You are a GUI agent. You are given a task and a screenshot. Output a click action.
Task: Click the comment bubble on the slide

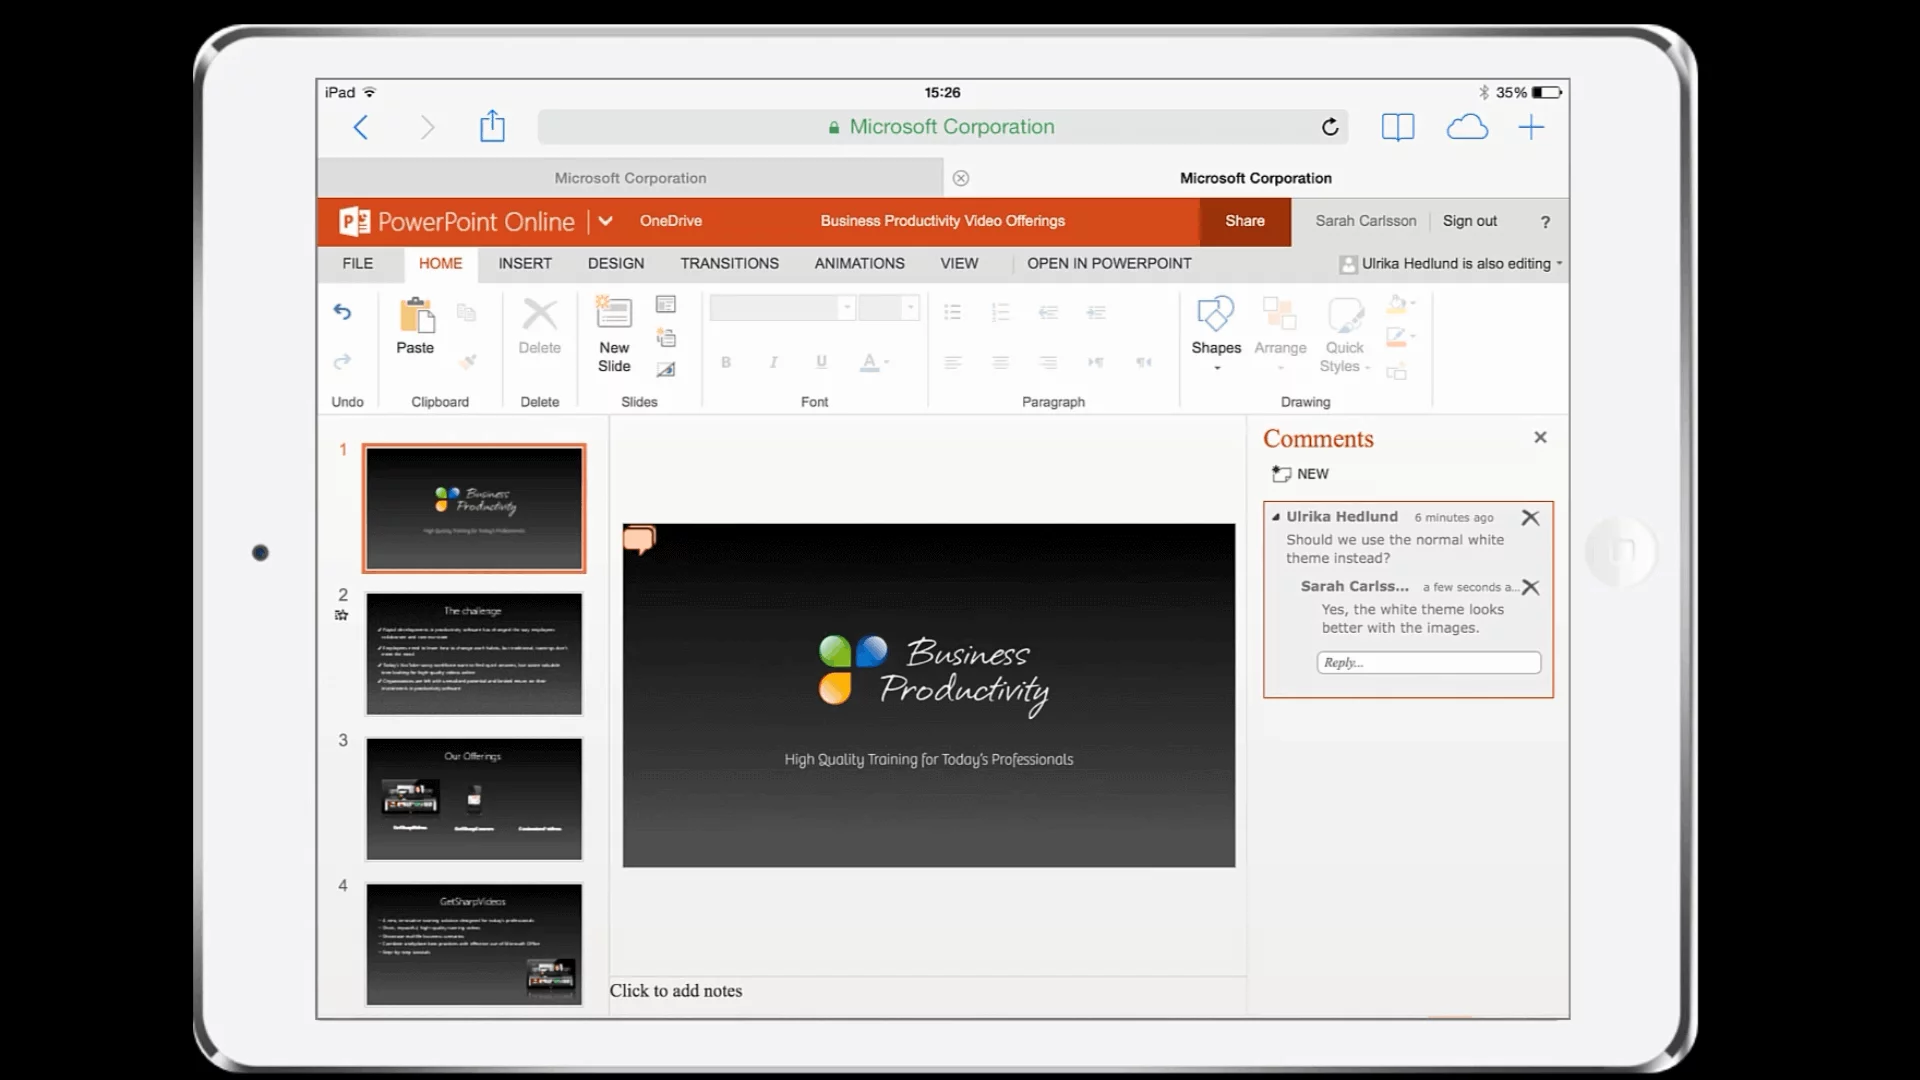[639, 540]
